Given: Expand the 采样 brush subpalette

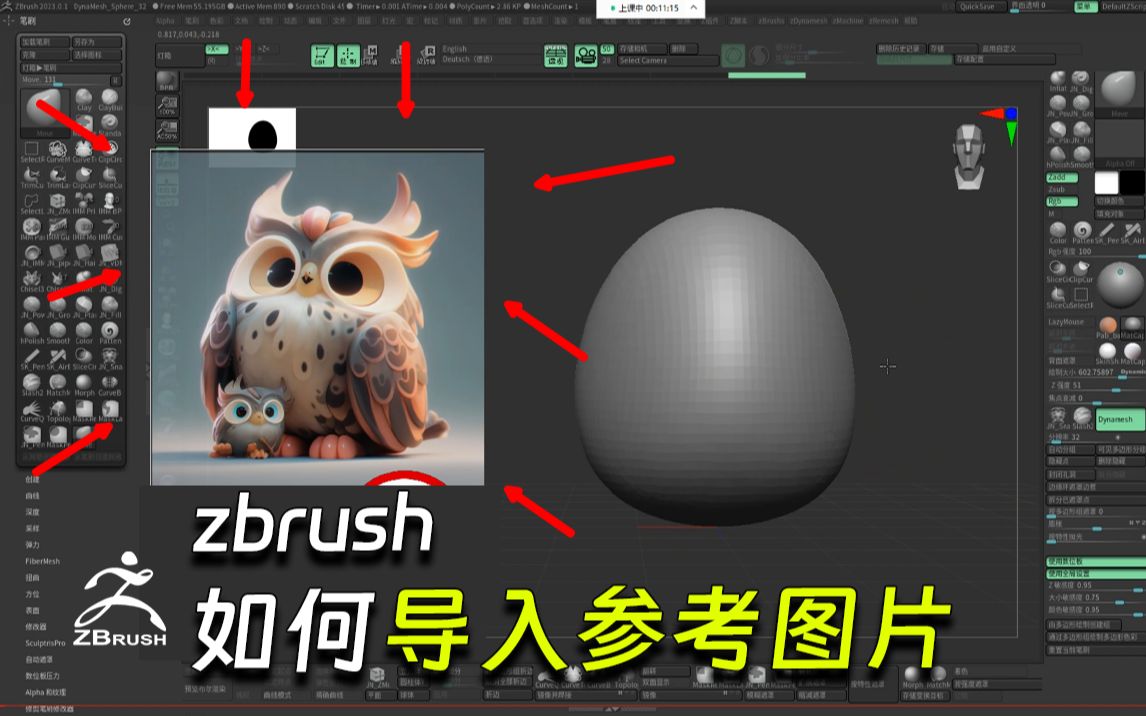Looking at the screenshot, I should pyautogui.click(x=33, y=528).
